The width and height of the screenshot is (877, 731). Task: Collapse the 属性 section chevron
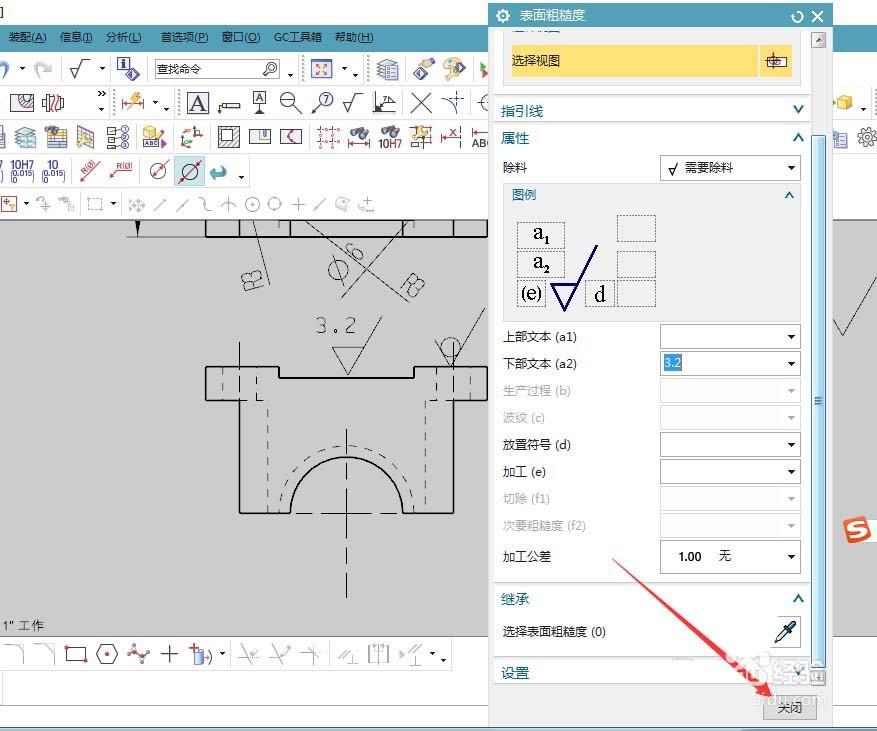point(797,138)
